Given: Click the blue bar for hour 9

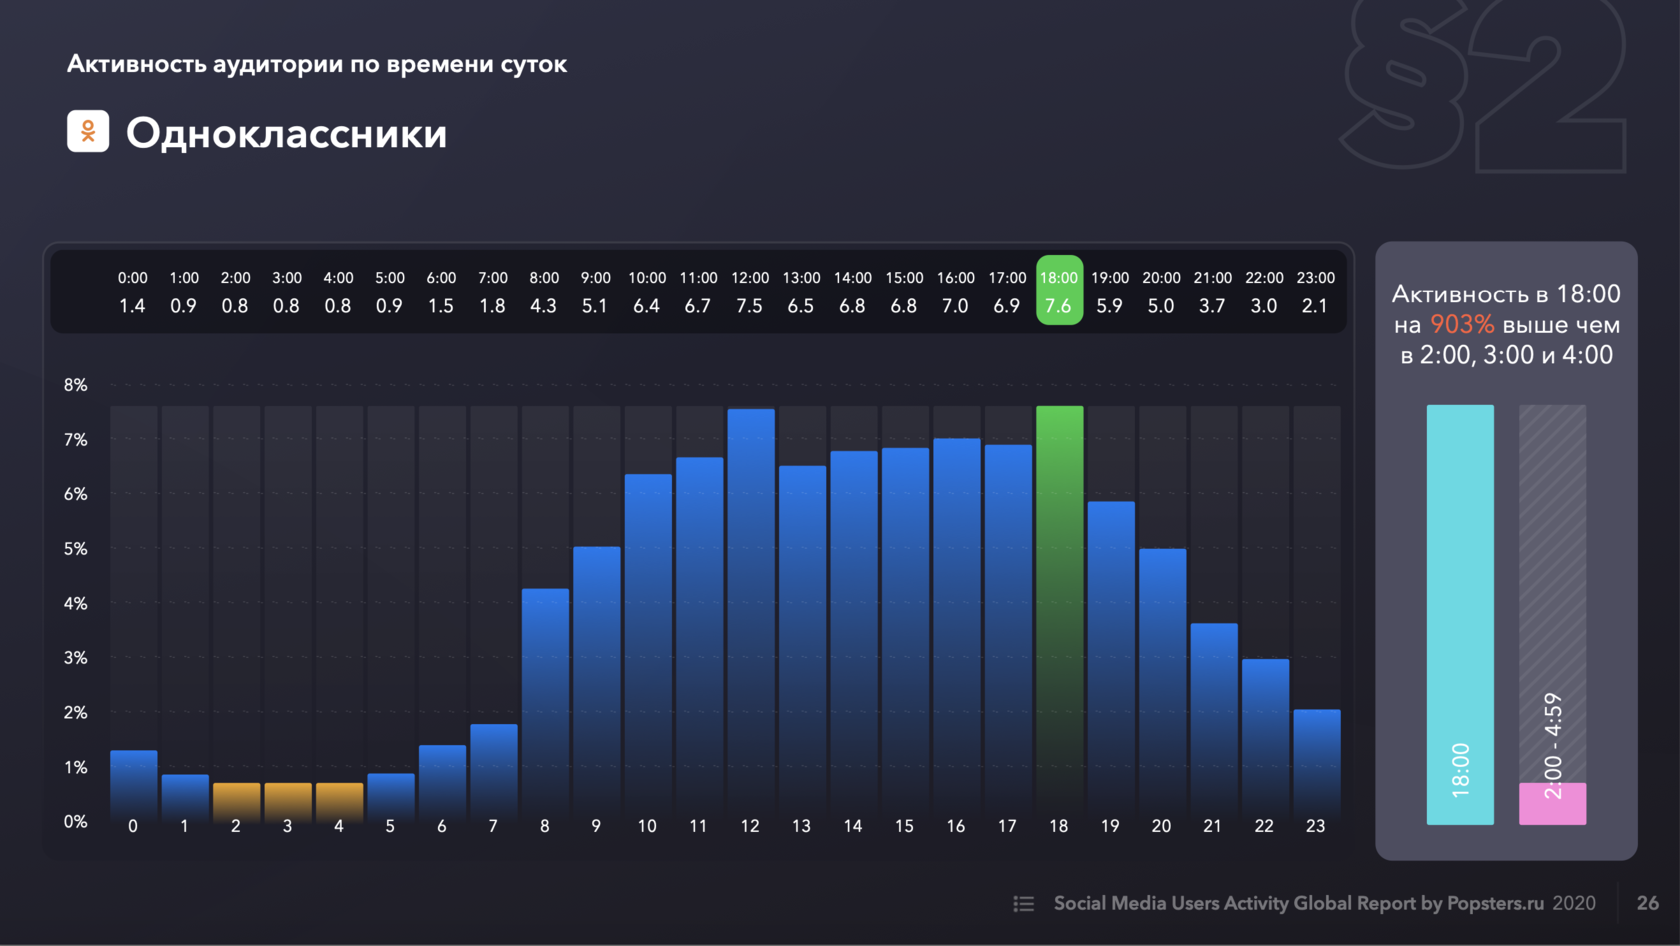Looking at the screenshot, I should (x=597, y=684).
